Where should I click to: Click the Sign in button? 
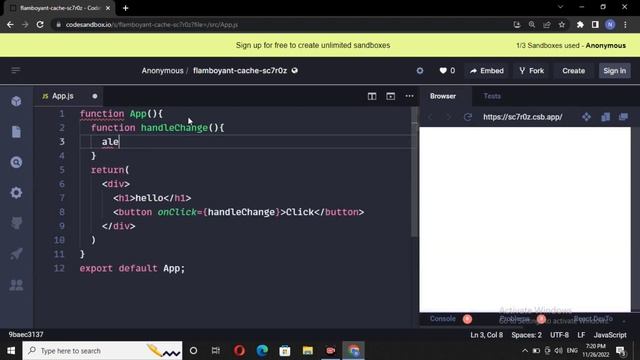tap(614, 71)
